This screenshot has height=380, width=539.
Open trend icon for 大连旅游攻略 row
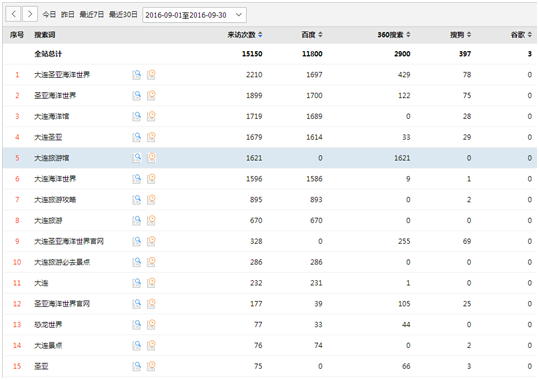click(151, 199)
